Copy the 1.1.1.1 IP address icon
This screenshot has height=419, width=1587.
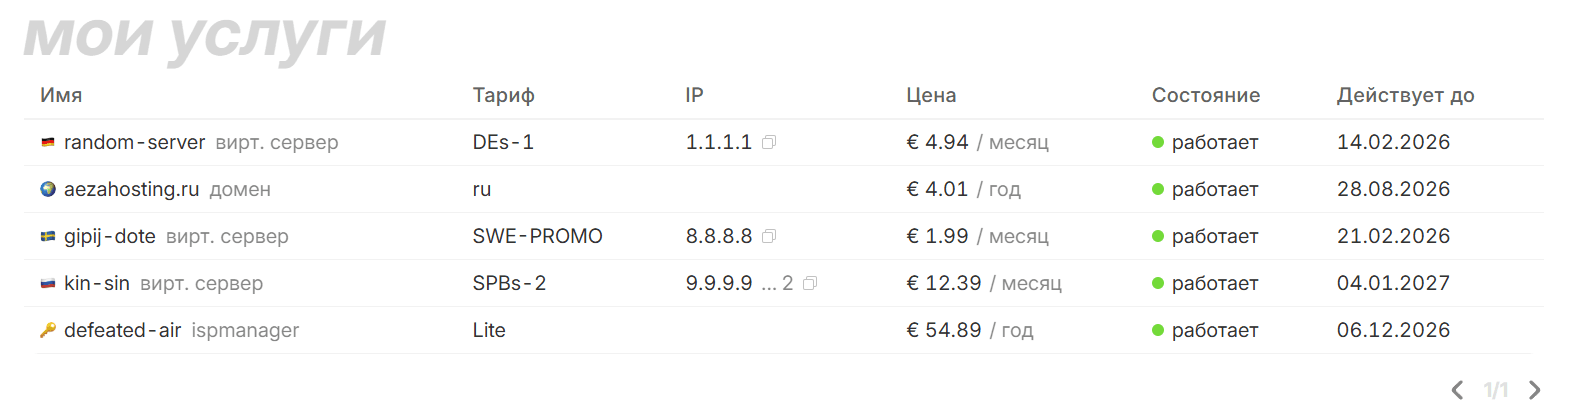pyautogui.click(x=769, y=143)
